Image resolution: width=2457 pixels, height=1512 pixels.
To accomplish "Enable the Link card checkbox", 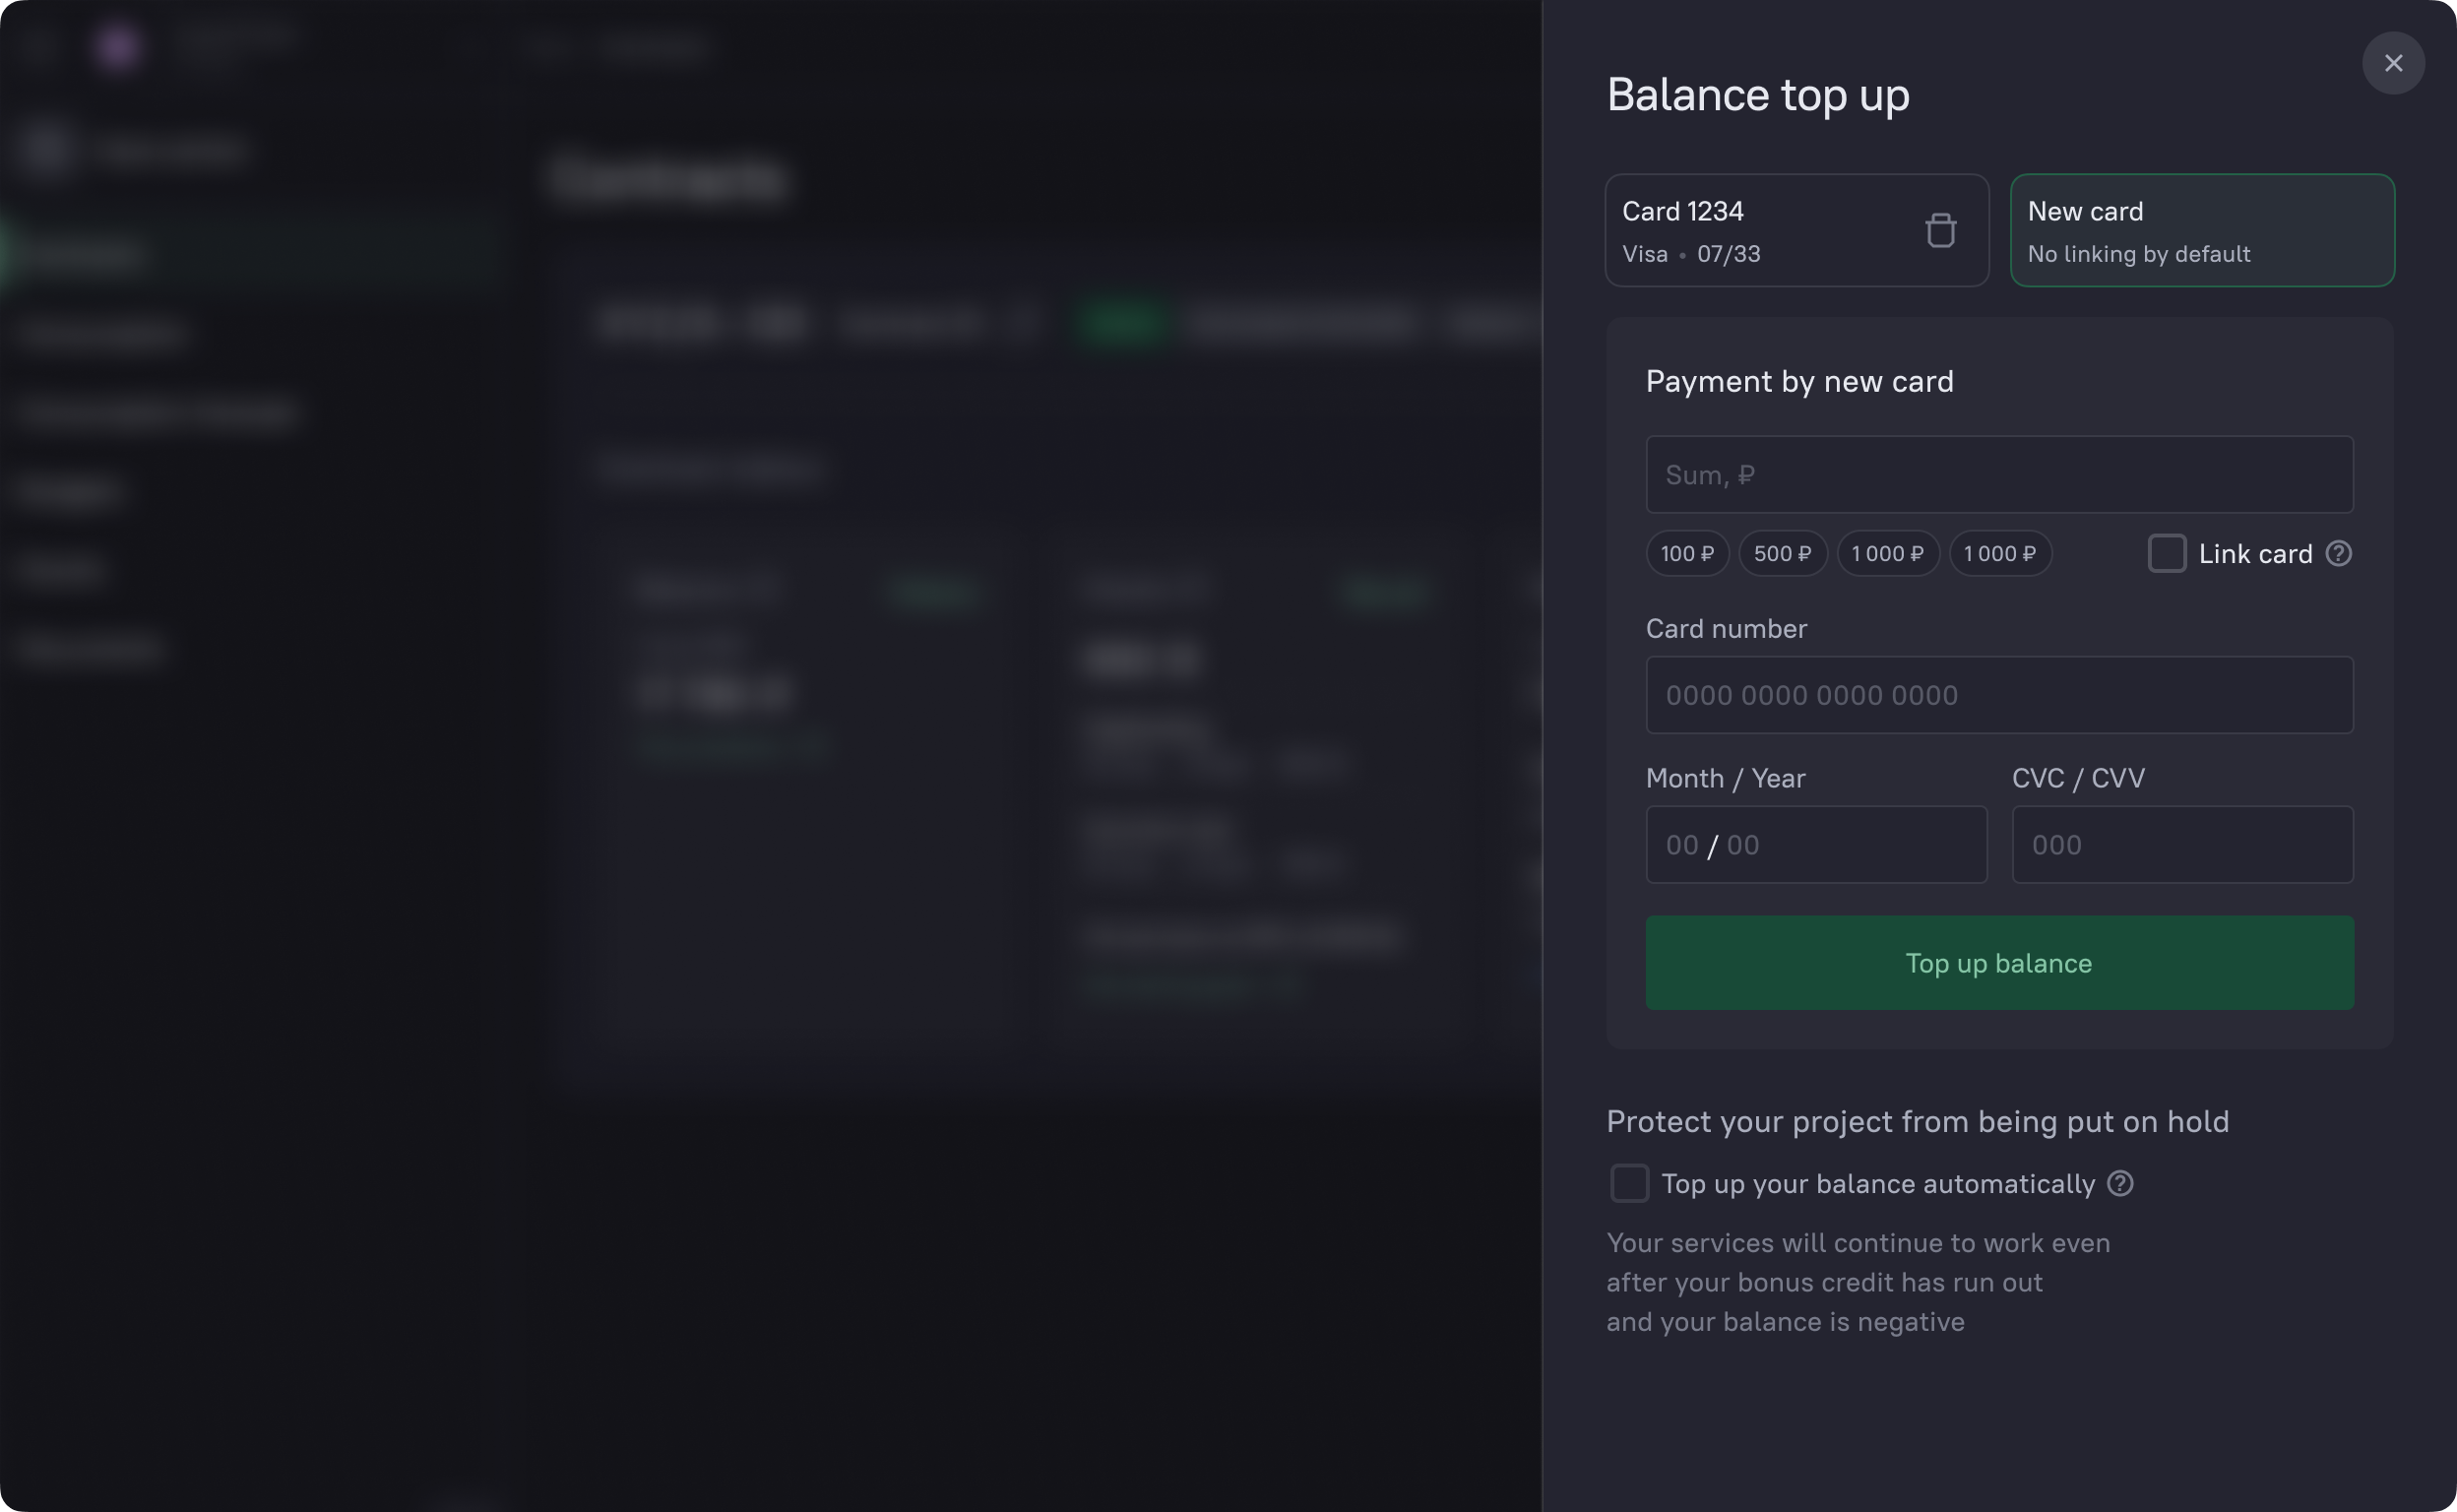I will [2166, 553].
